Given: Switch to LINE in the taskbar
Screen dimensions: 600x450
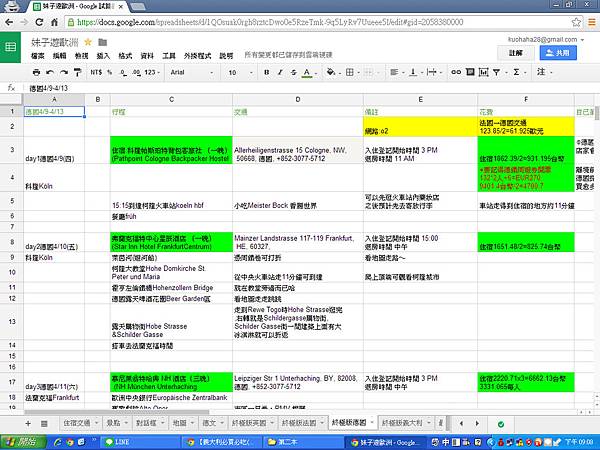Looking at the screenshot, I should [139, 442].
